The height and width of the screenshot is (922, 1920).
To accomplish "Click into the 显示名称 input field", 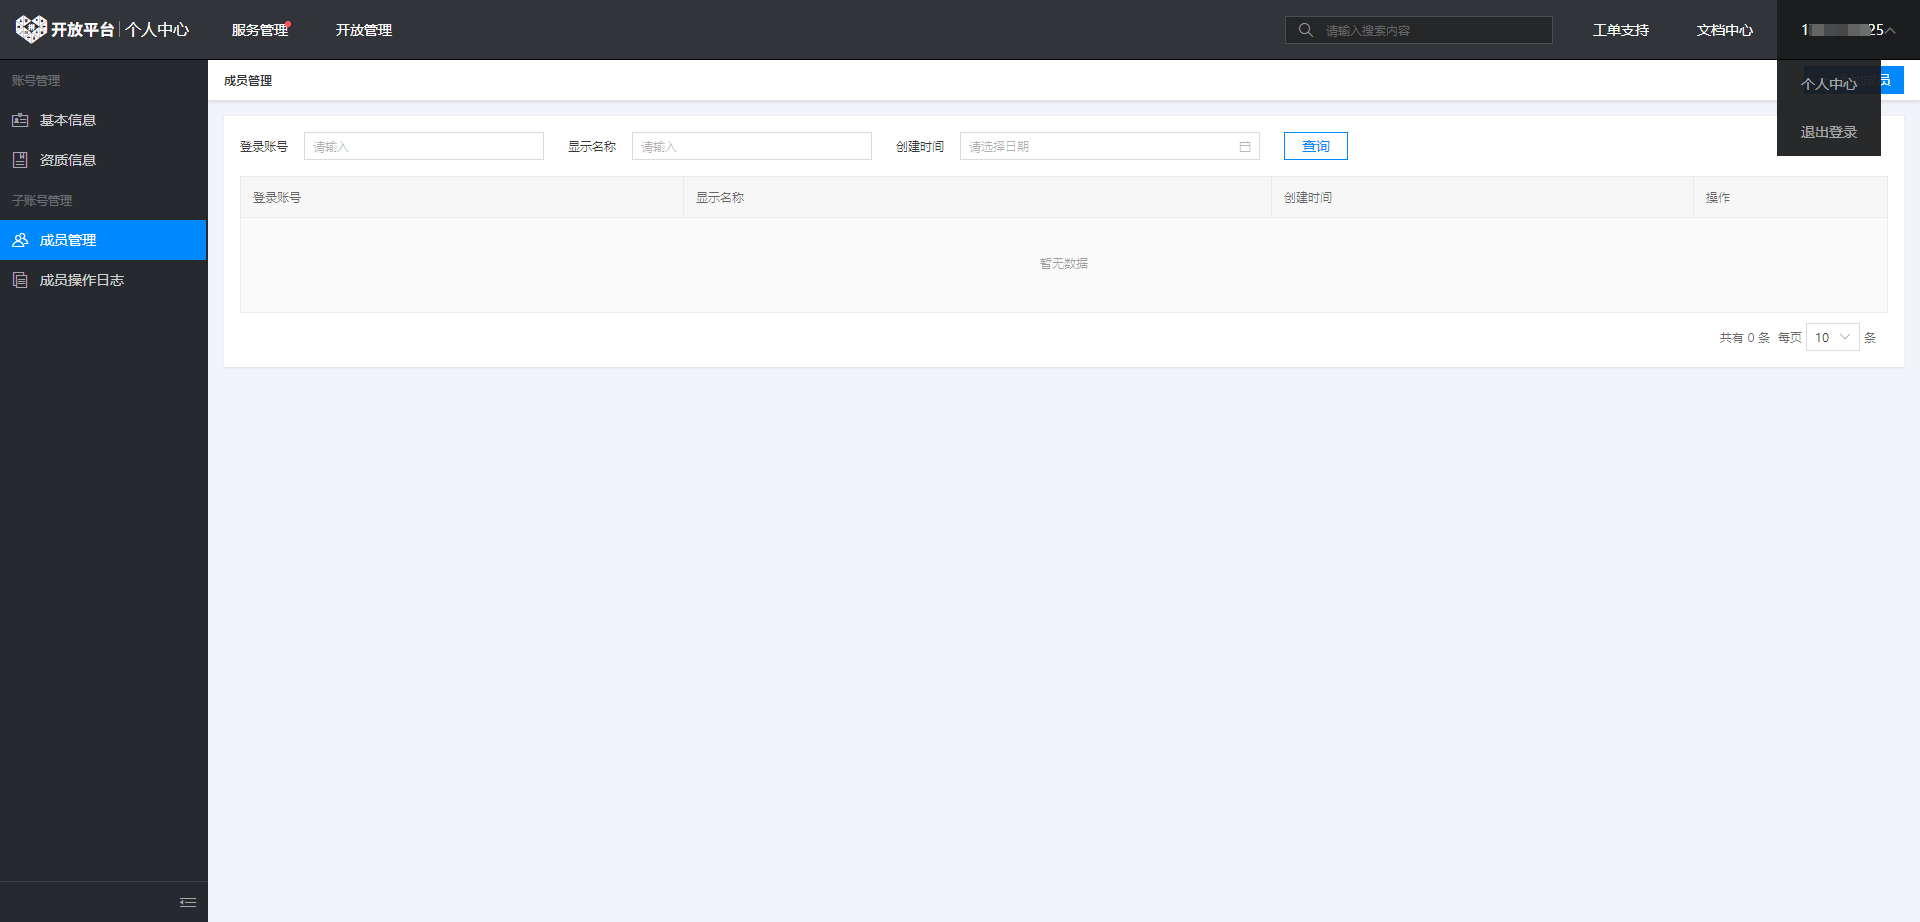I will 752,147.
